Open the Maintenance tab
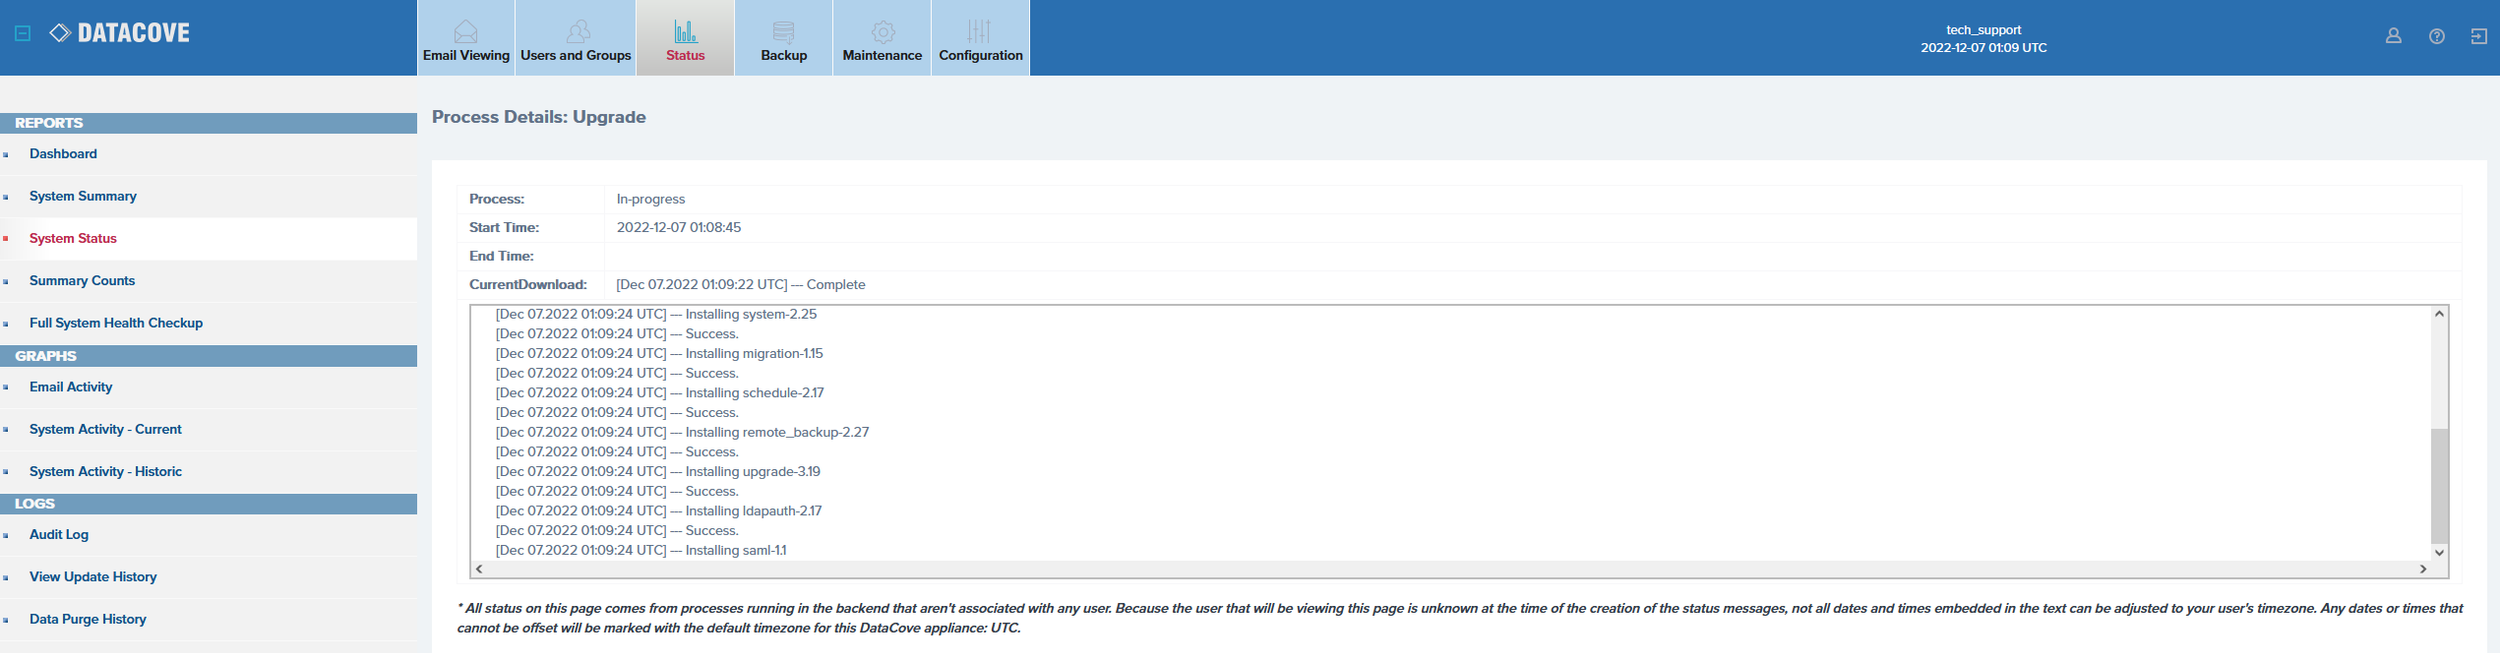The height and width of the screenshot is (653, 2500). 882,38
